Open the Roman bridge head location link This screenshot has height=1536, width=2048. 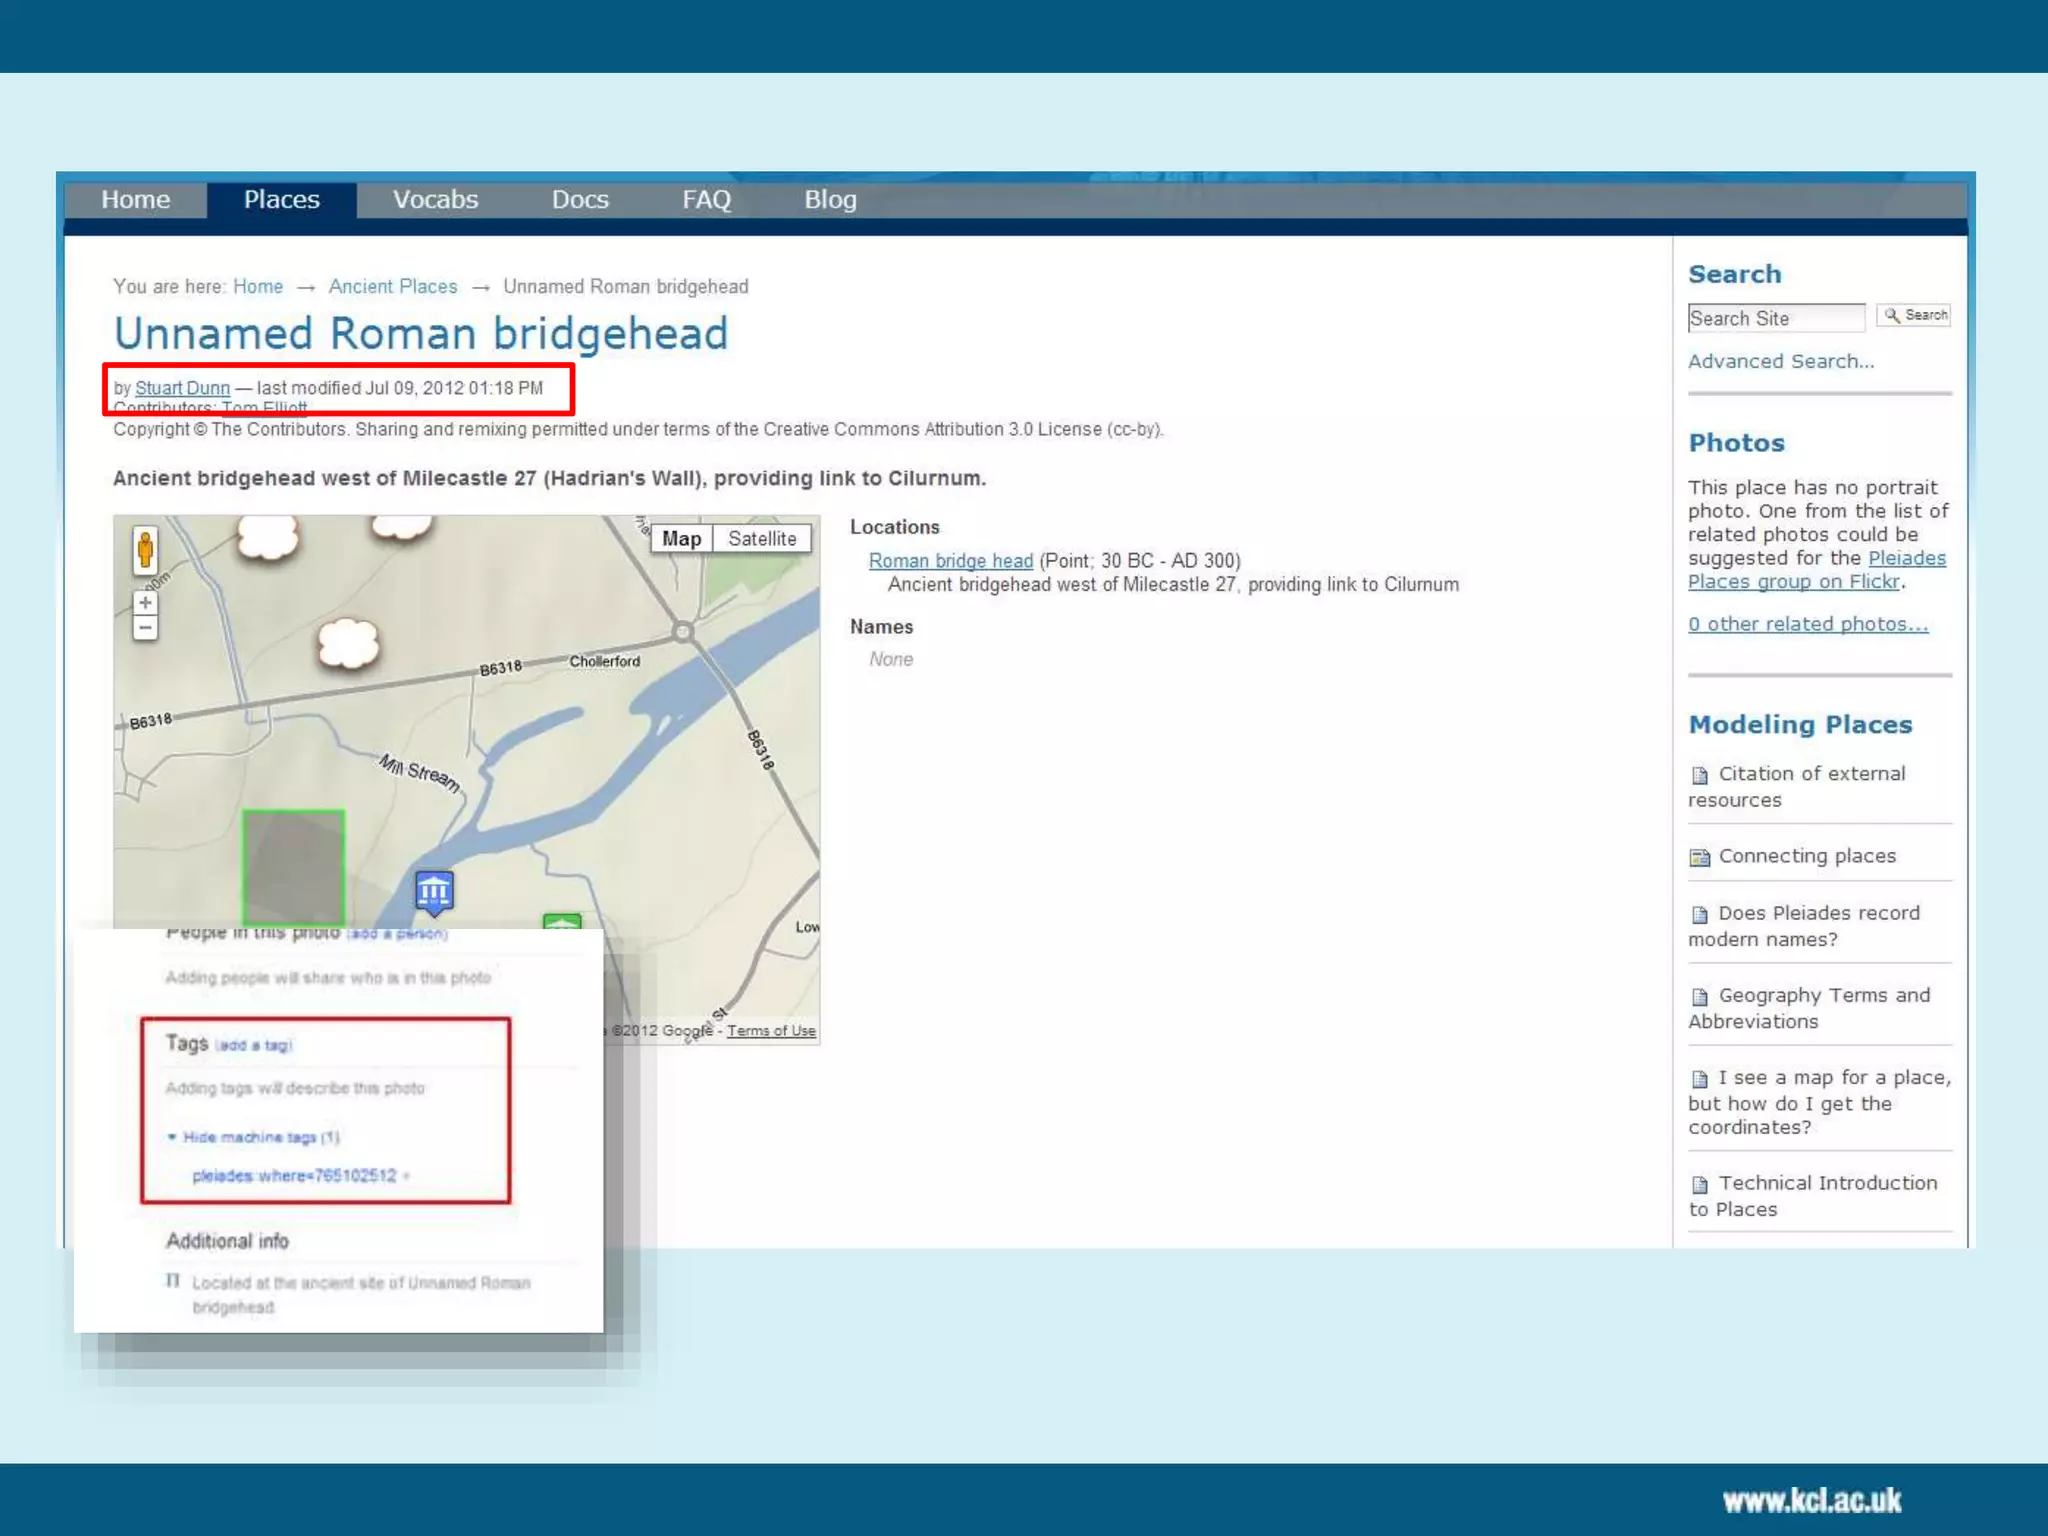(950, 561)
